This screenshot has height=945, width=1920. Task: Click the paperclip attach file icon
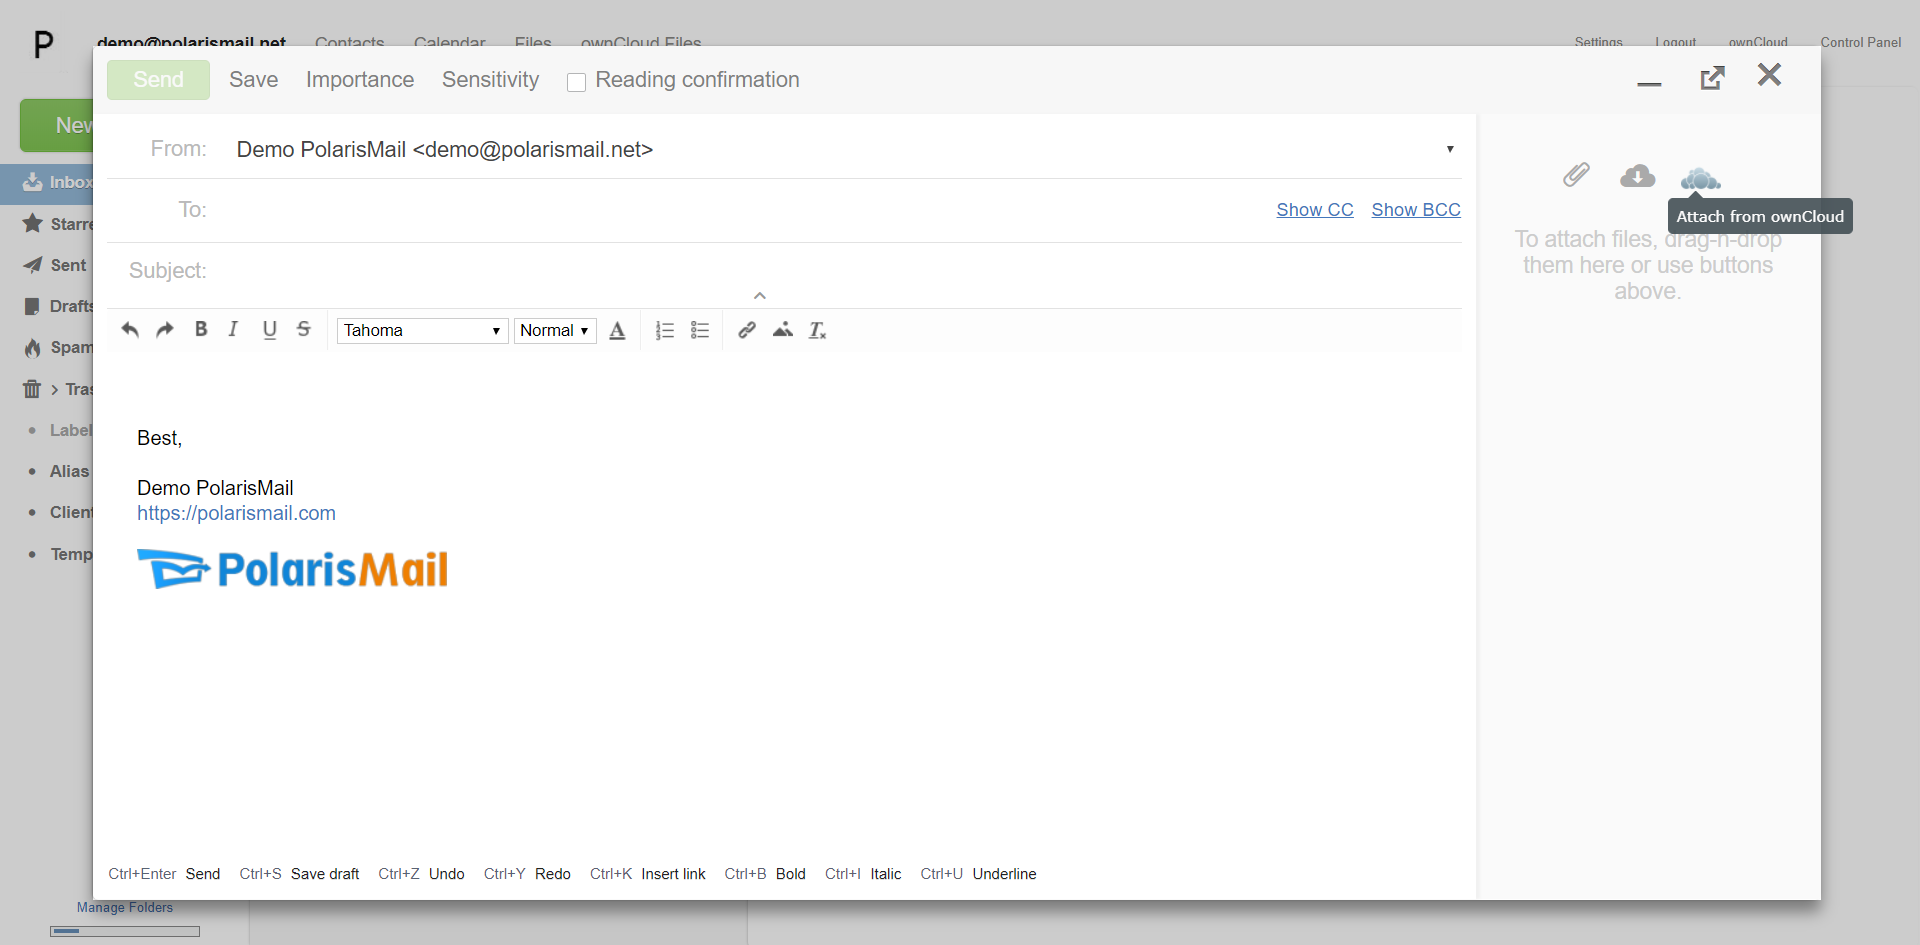[1576, 175]
